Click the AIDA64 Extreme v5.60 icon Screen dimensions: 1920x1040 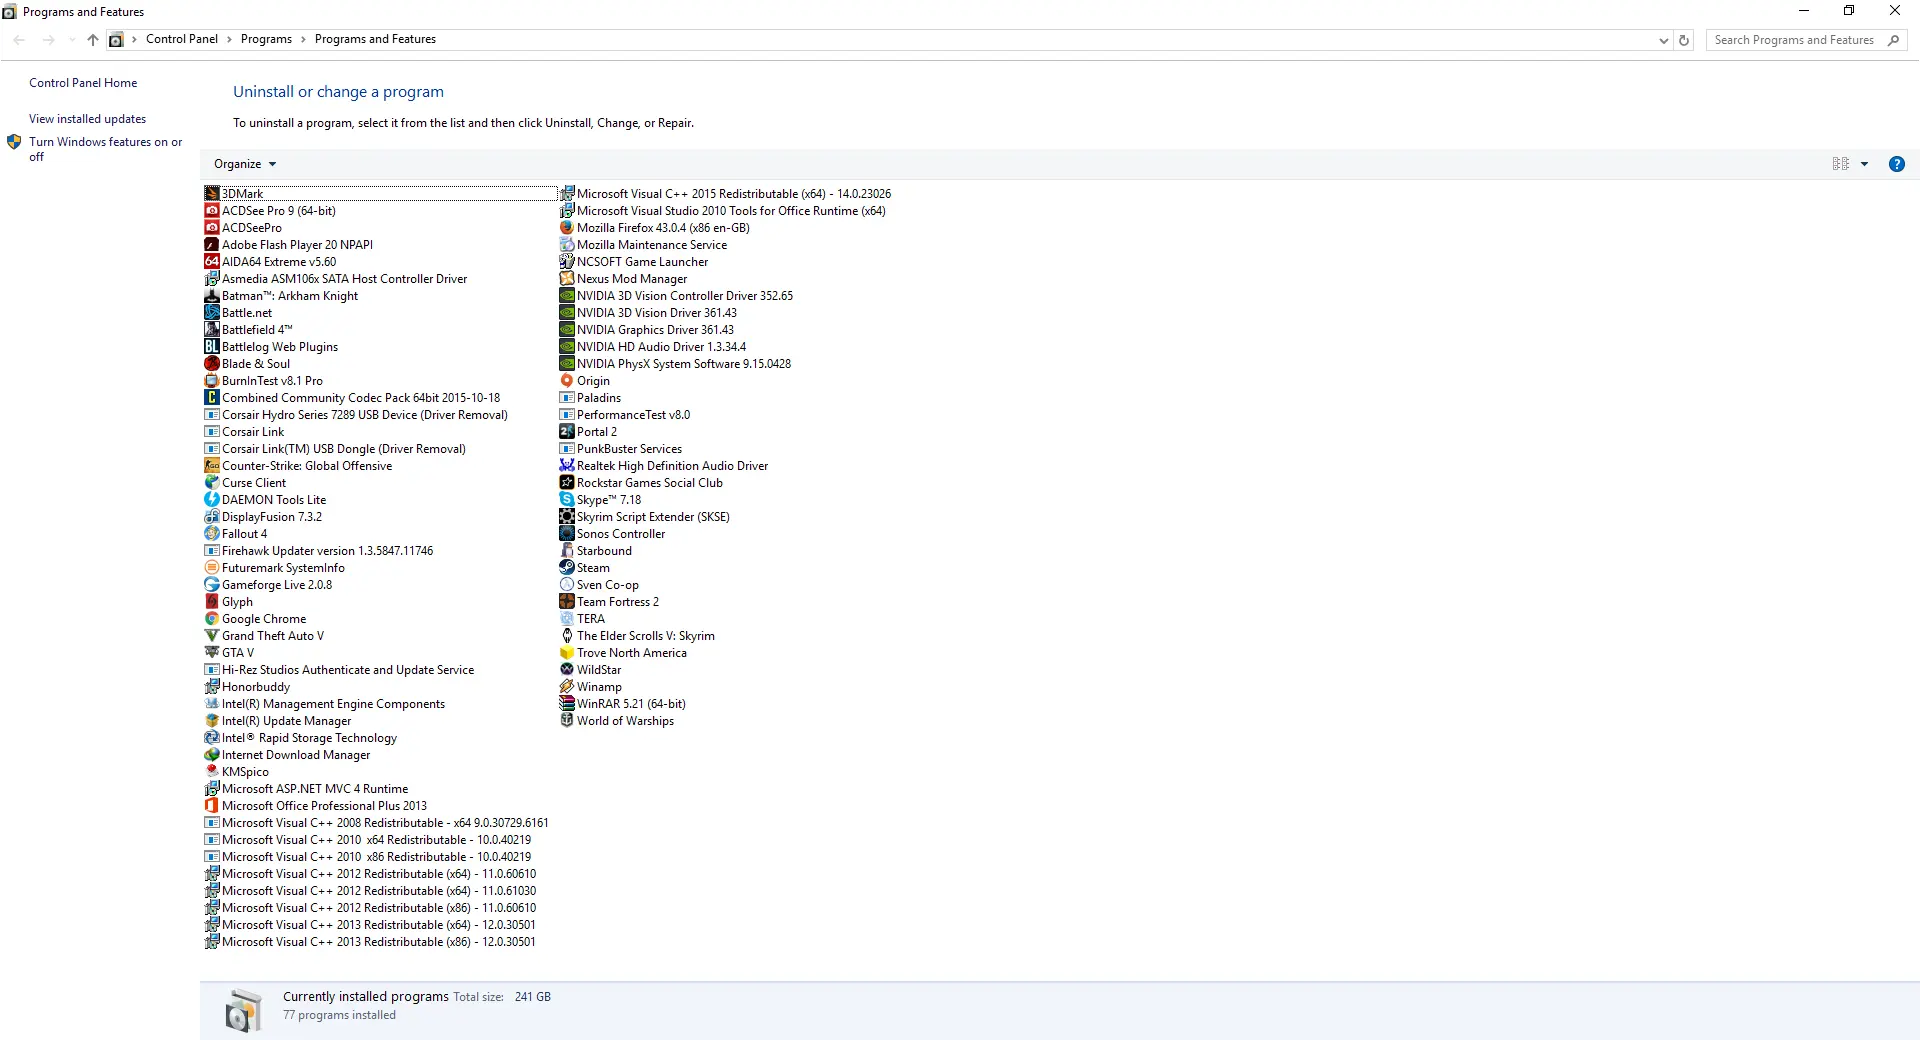click(x=212, y=262)
